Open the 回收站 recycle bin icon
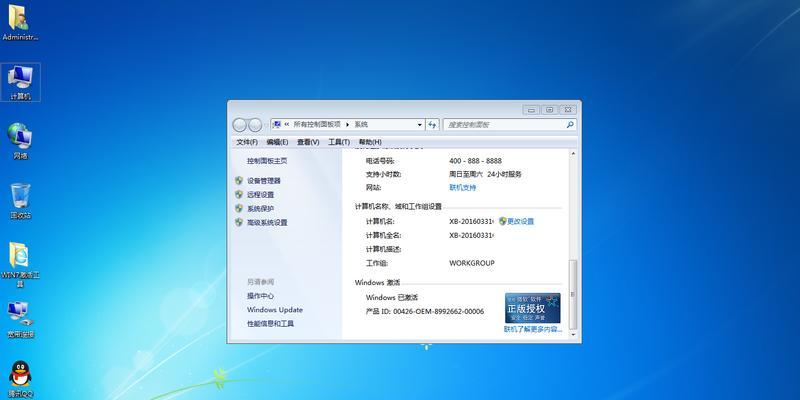 [20, 201]
